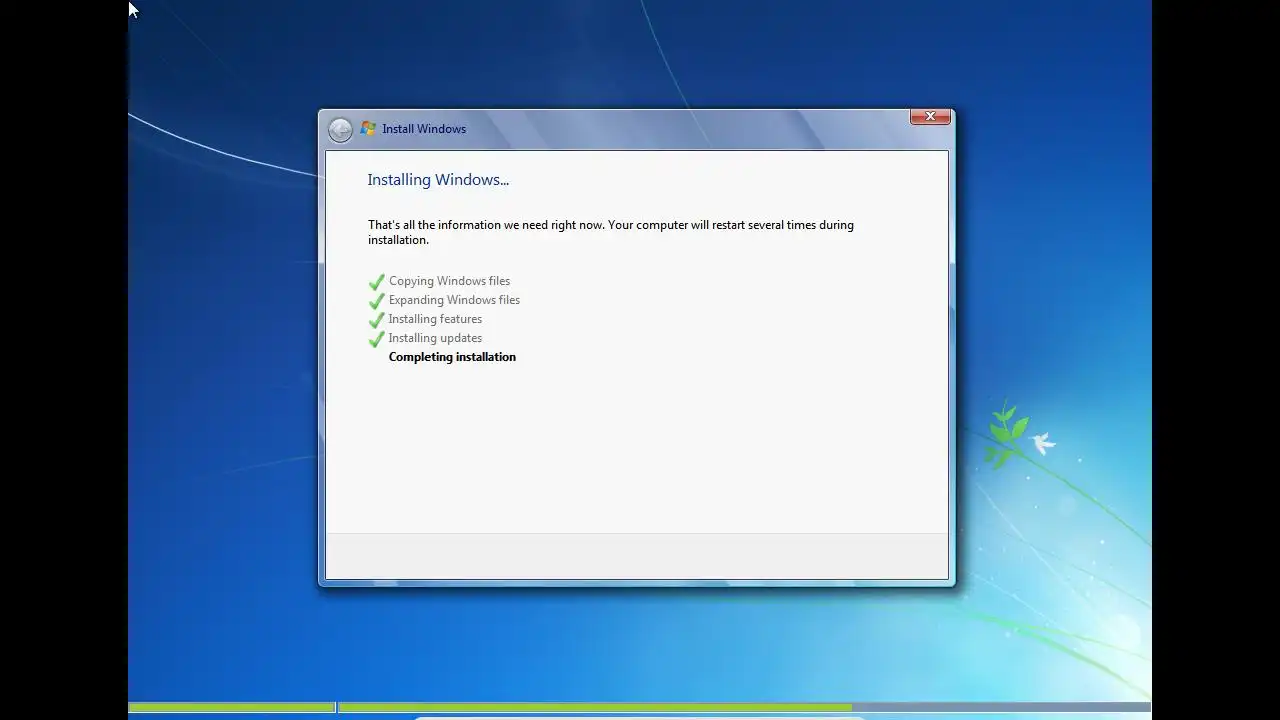
Task: Select the 'Copying Windows files' step text
Action: (449, 281)
